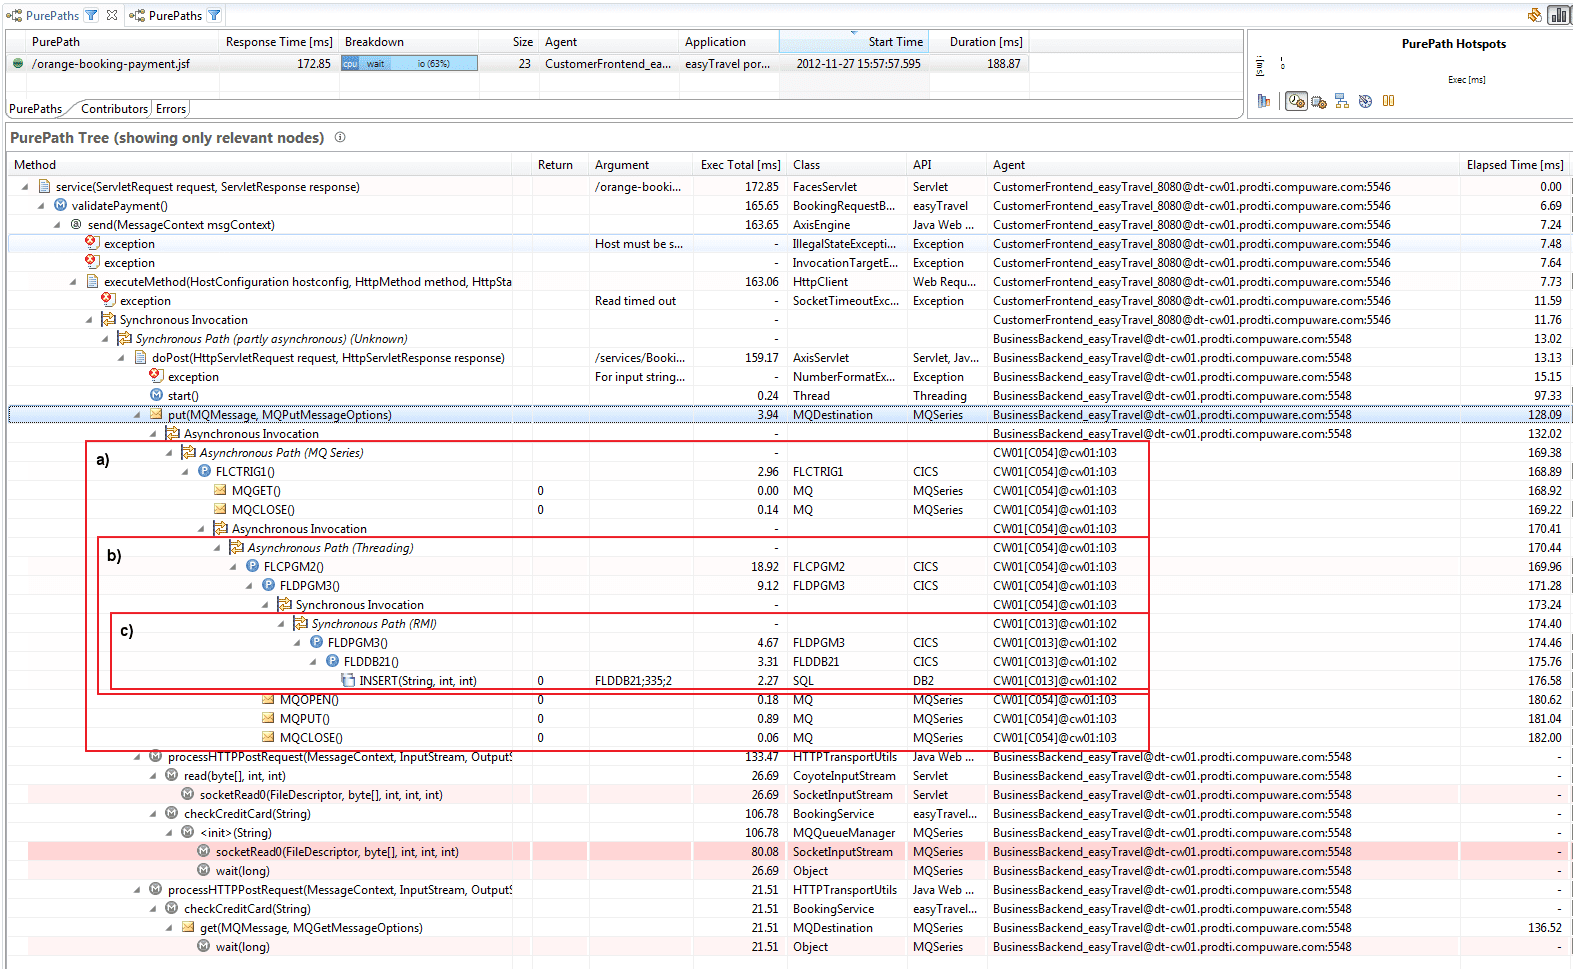Switch to the Errors tab
Image resolution: width=1573 pixels, height=969 pixels.
click(x=171, y=109)
